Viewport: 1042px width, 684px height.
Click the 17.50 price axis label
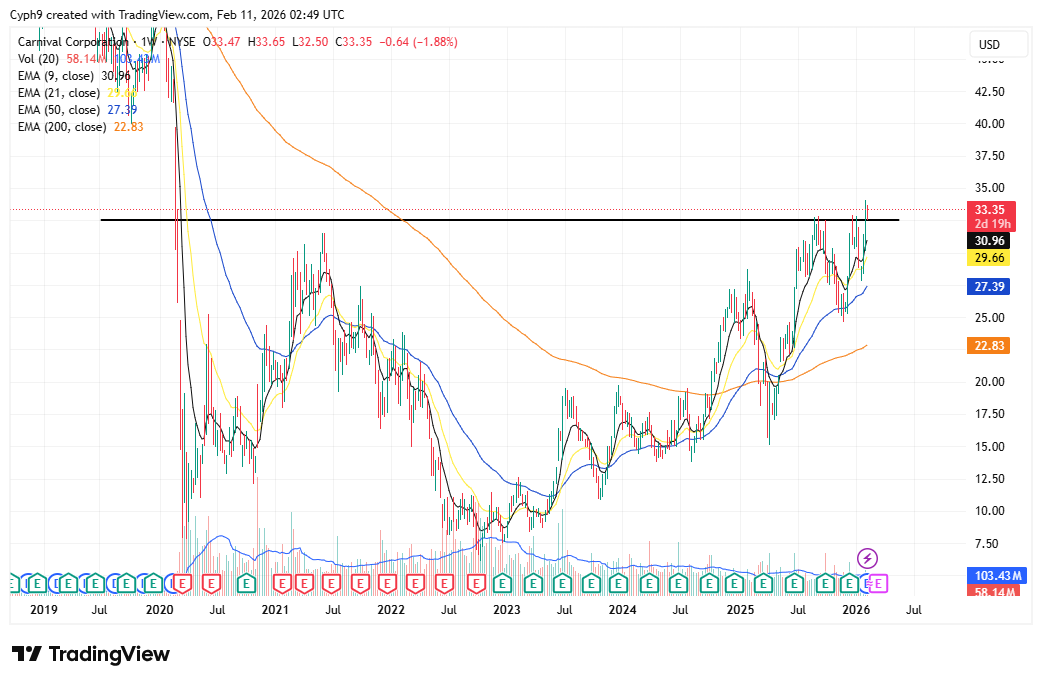coord(990,414)
